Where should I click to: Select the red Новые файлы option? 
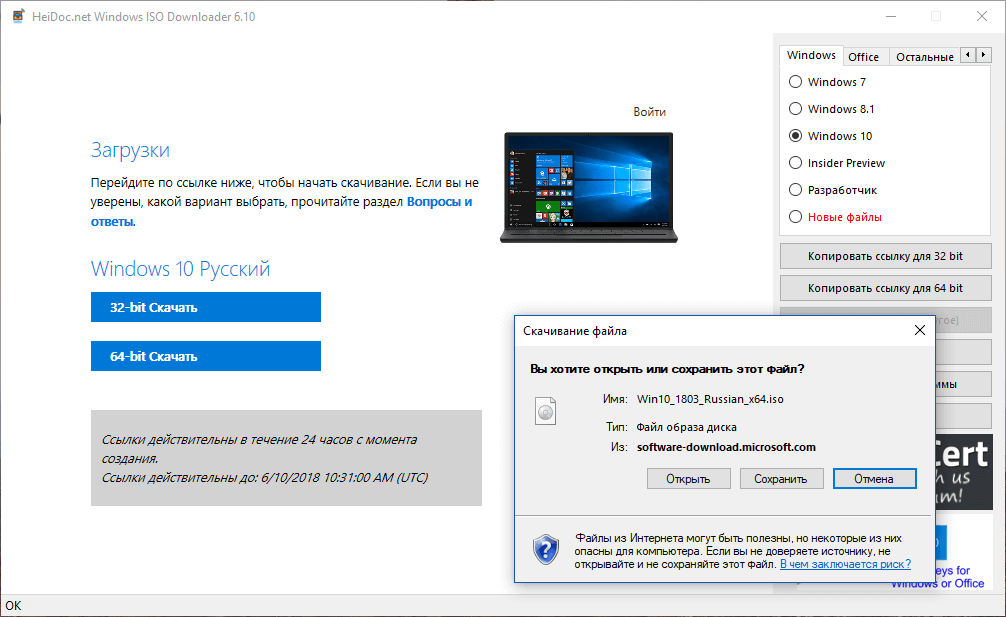(x=795, y=215)
